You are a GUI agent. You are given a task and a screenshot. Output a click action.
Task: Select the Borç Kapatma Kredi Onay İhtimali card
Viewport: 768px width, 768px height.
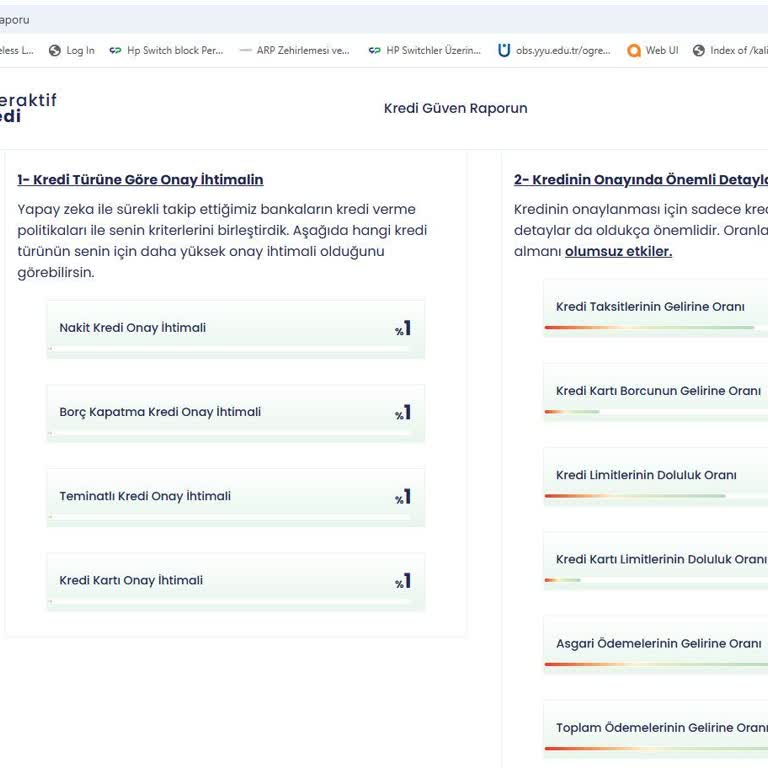tap(235, 412)
